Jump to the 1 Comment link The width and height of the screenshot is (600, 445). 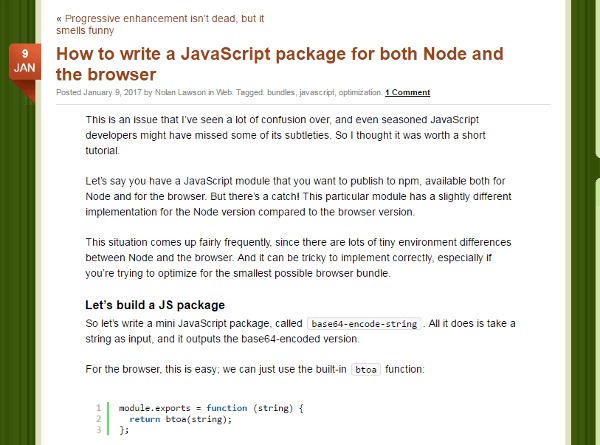coord(408,93)
